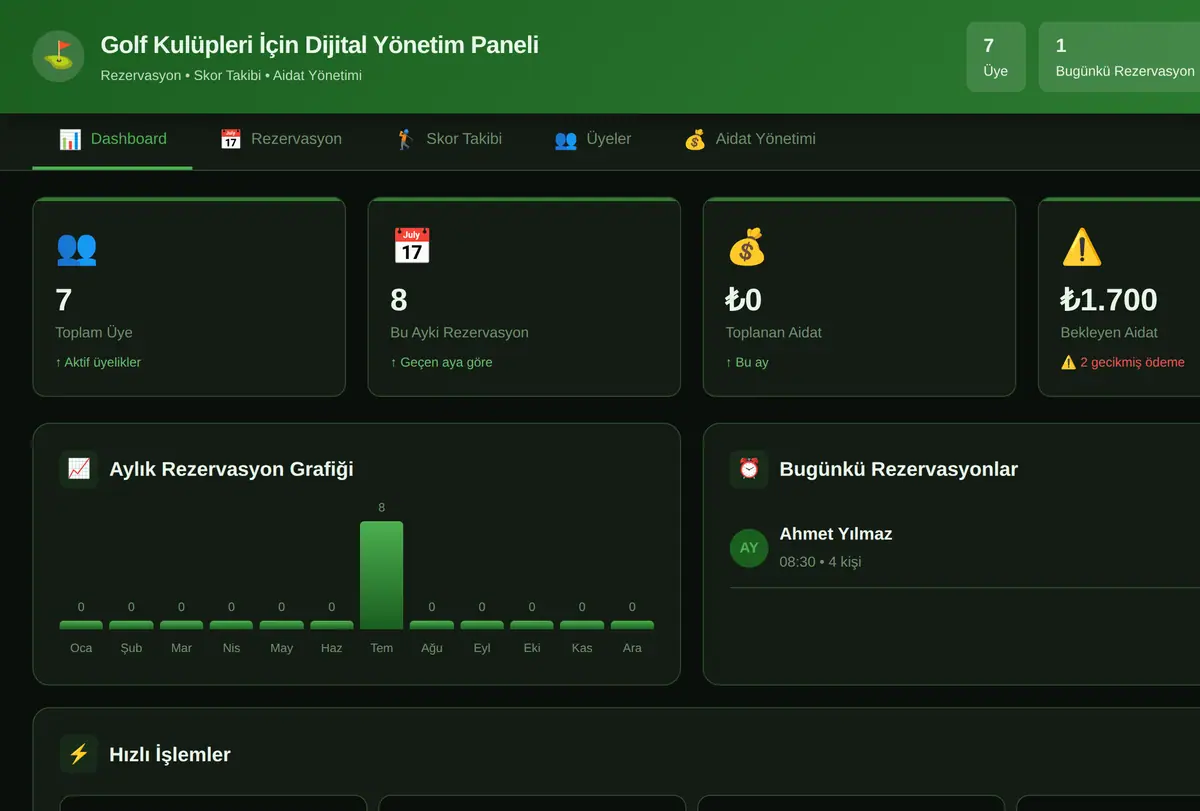Click the golfer icon beside Skor Takibi
The image size is (1200, 811).
pyautogui.click(x=405, y=139)
